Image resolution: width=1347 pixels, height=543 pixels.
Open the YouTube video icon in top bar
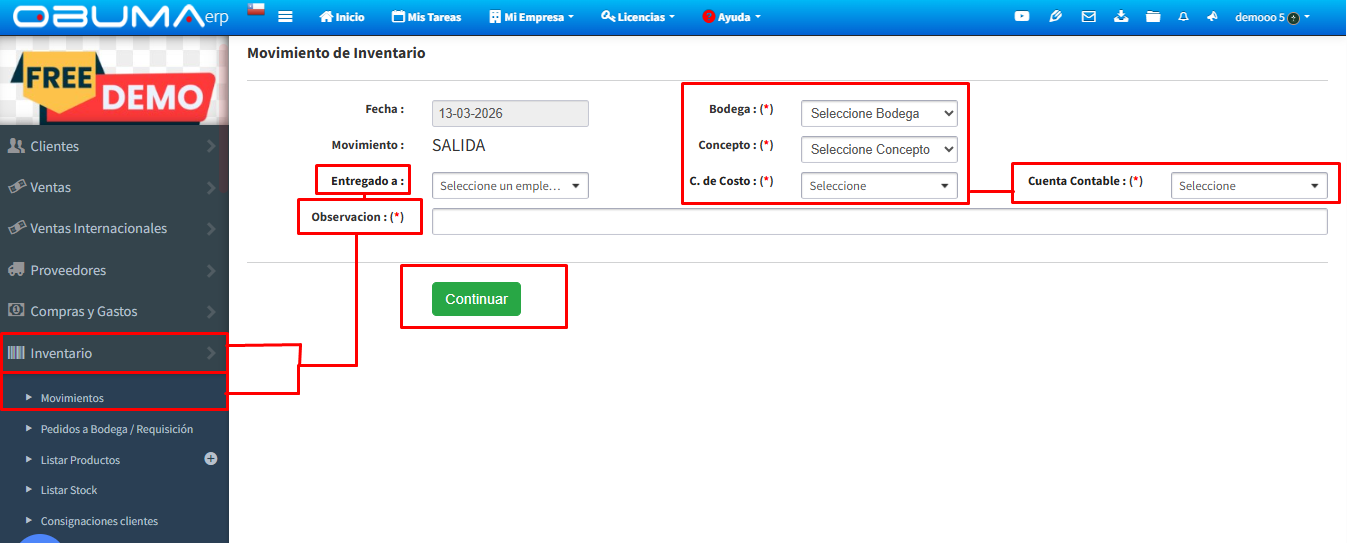point(1021,17)
